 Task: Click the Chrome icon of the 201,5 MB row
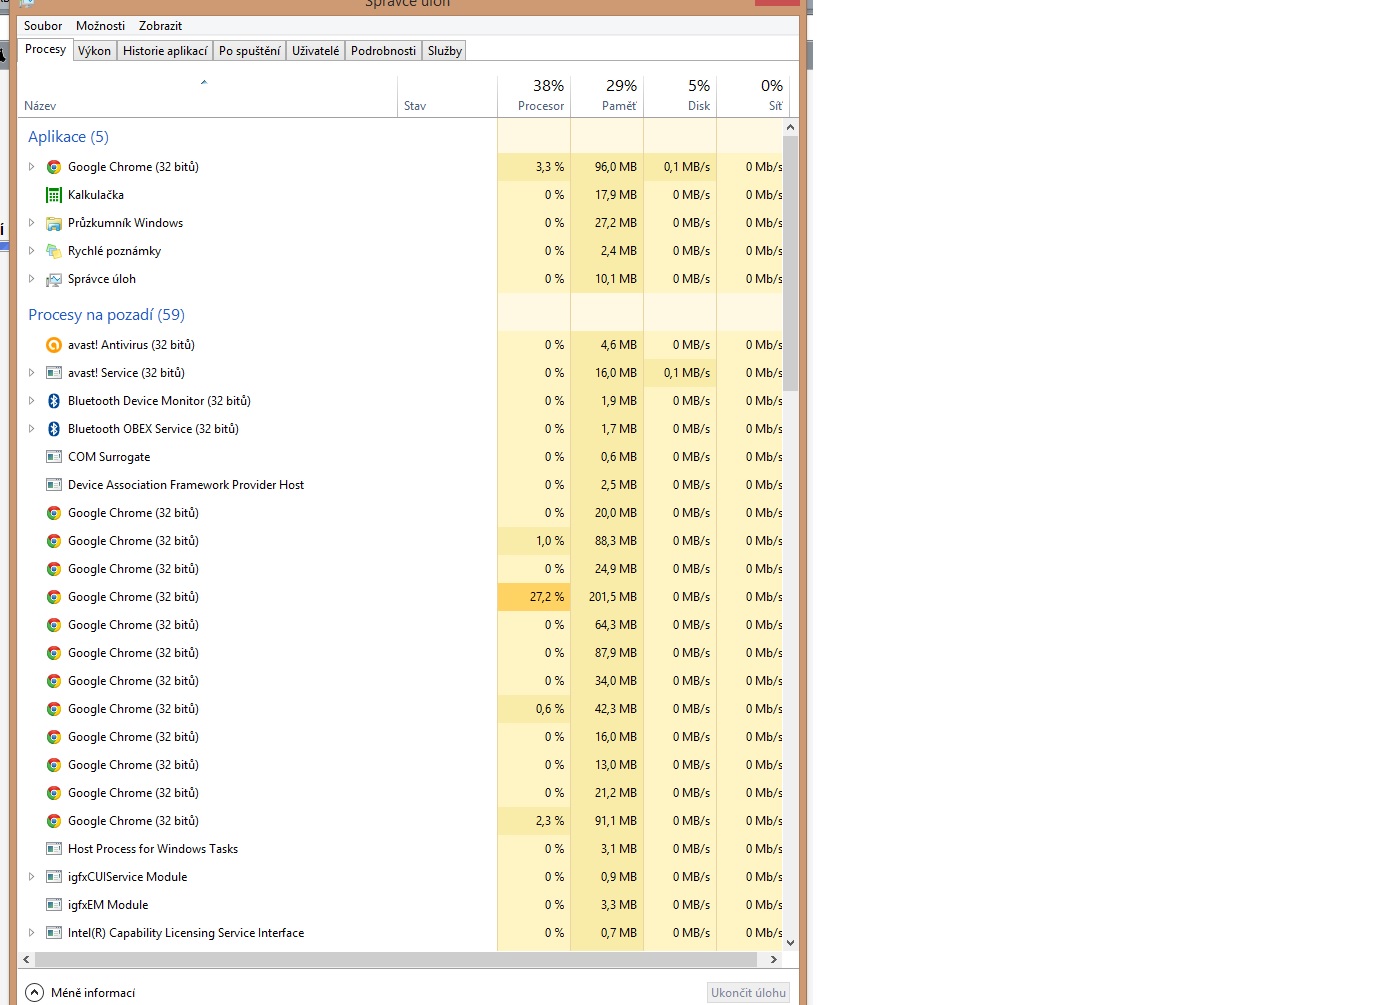tap(54, 597)
